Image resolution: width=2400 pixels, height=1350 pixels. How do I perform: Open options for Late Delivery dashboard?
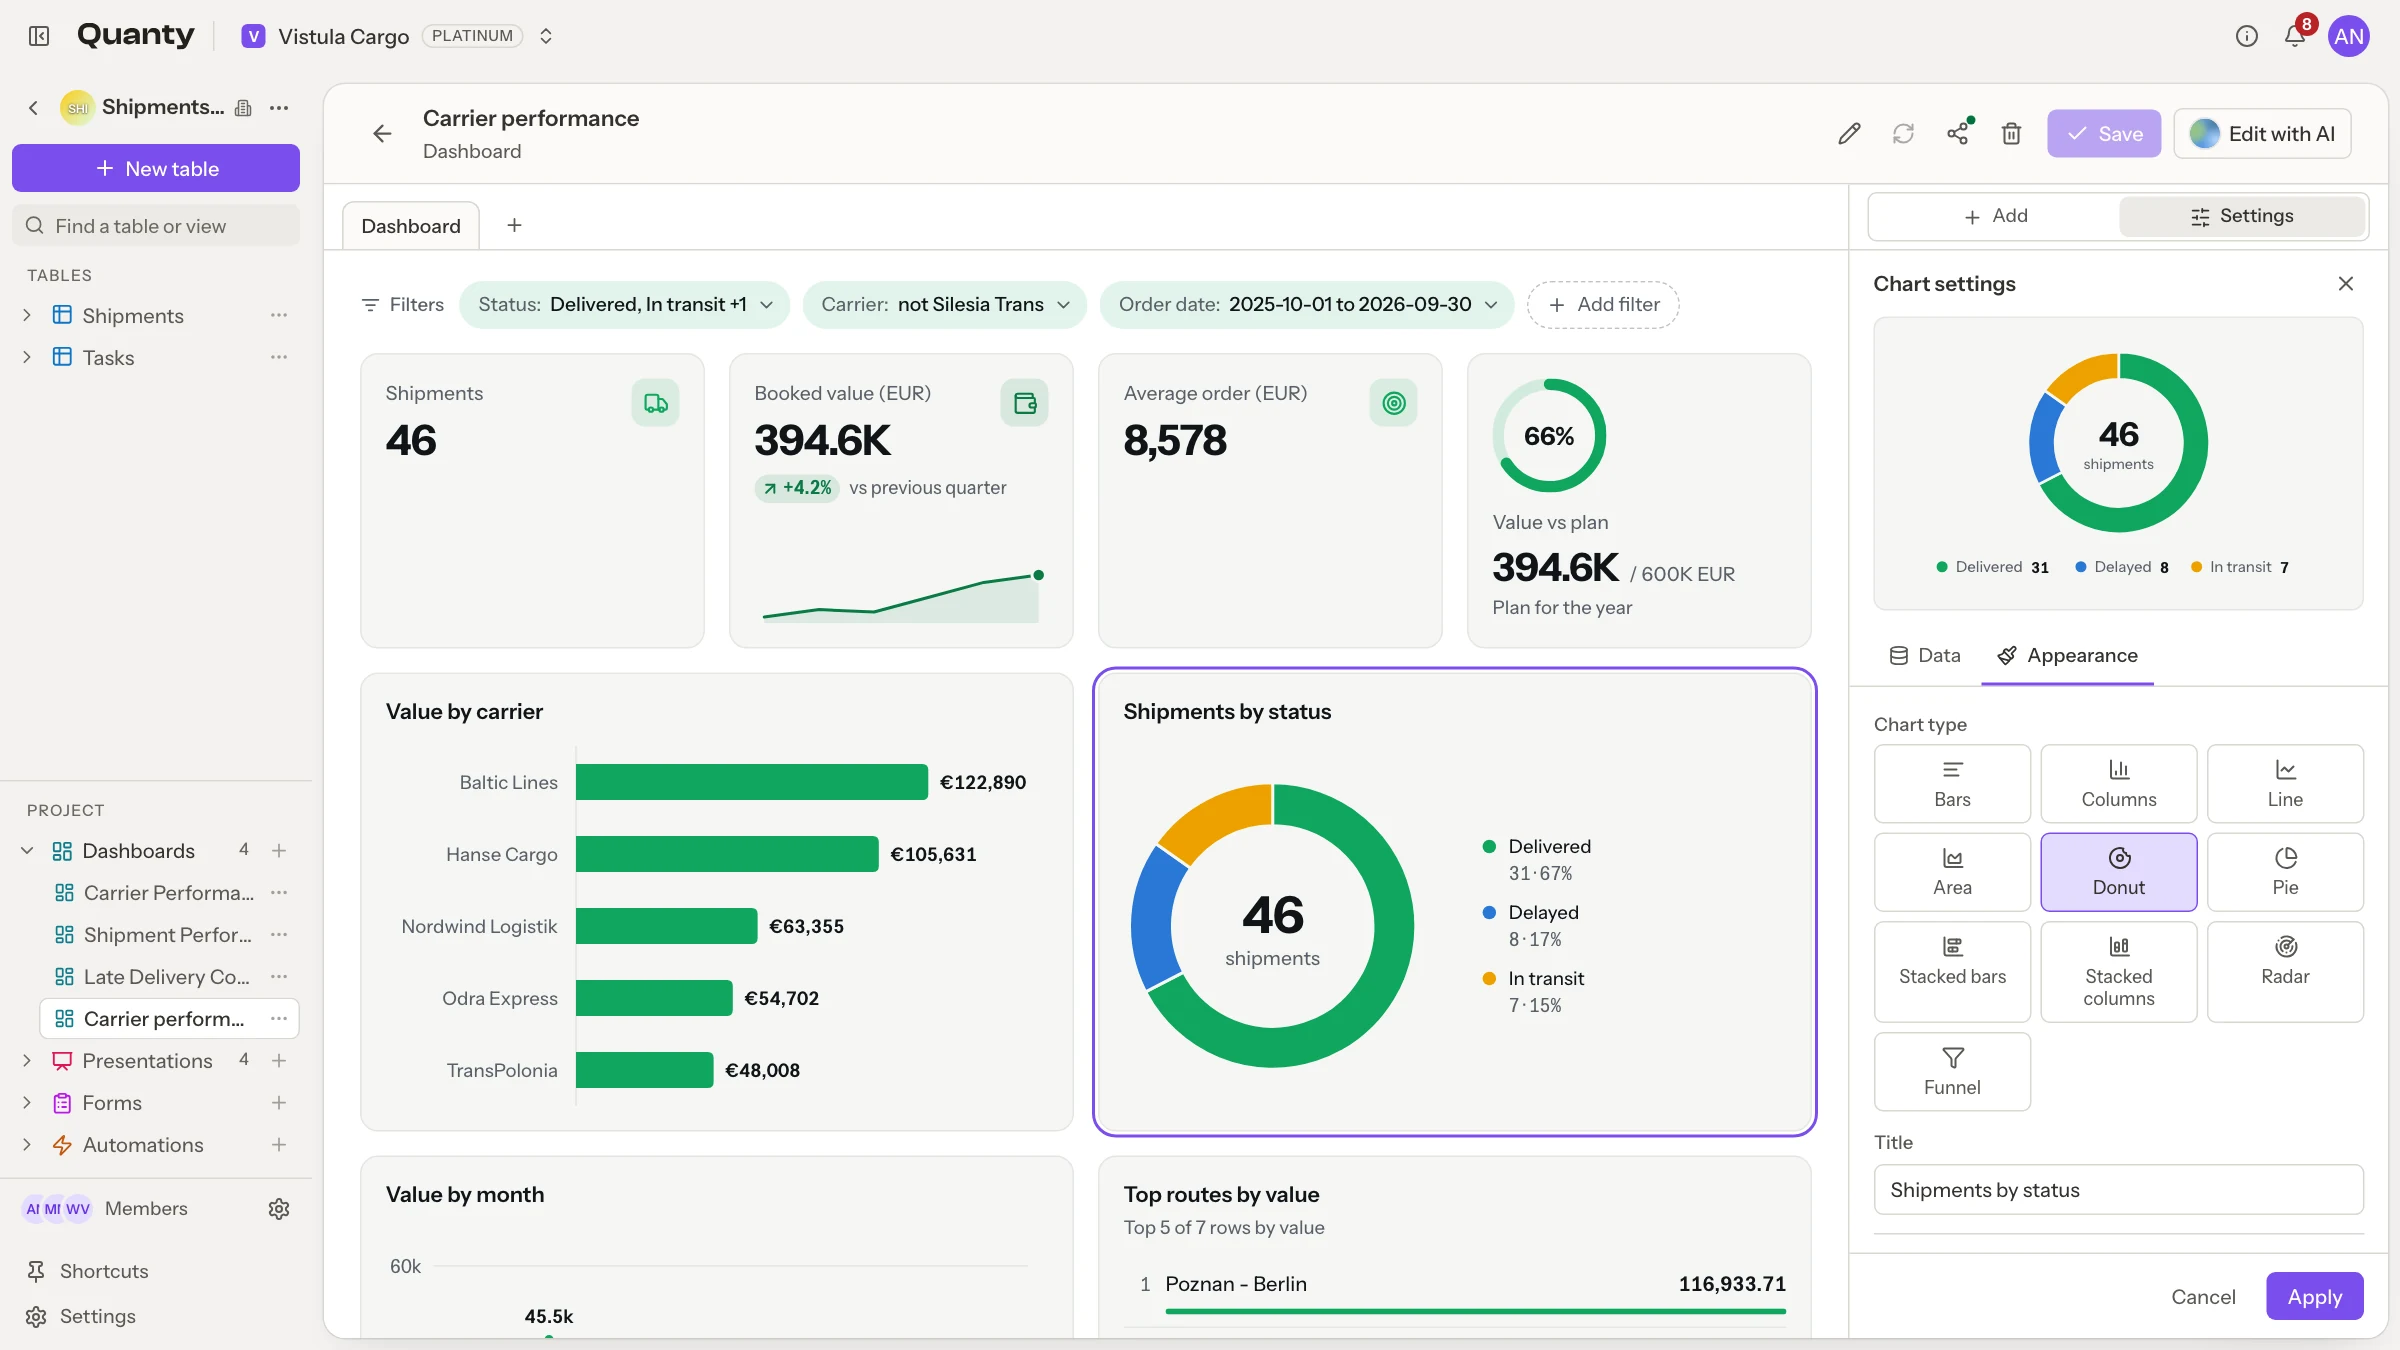coord(279,977)
